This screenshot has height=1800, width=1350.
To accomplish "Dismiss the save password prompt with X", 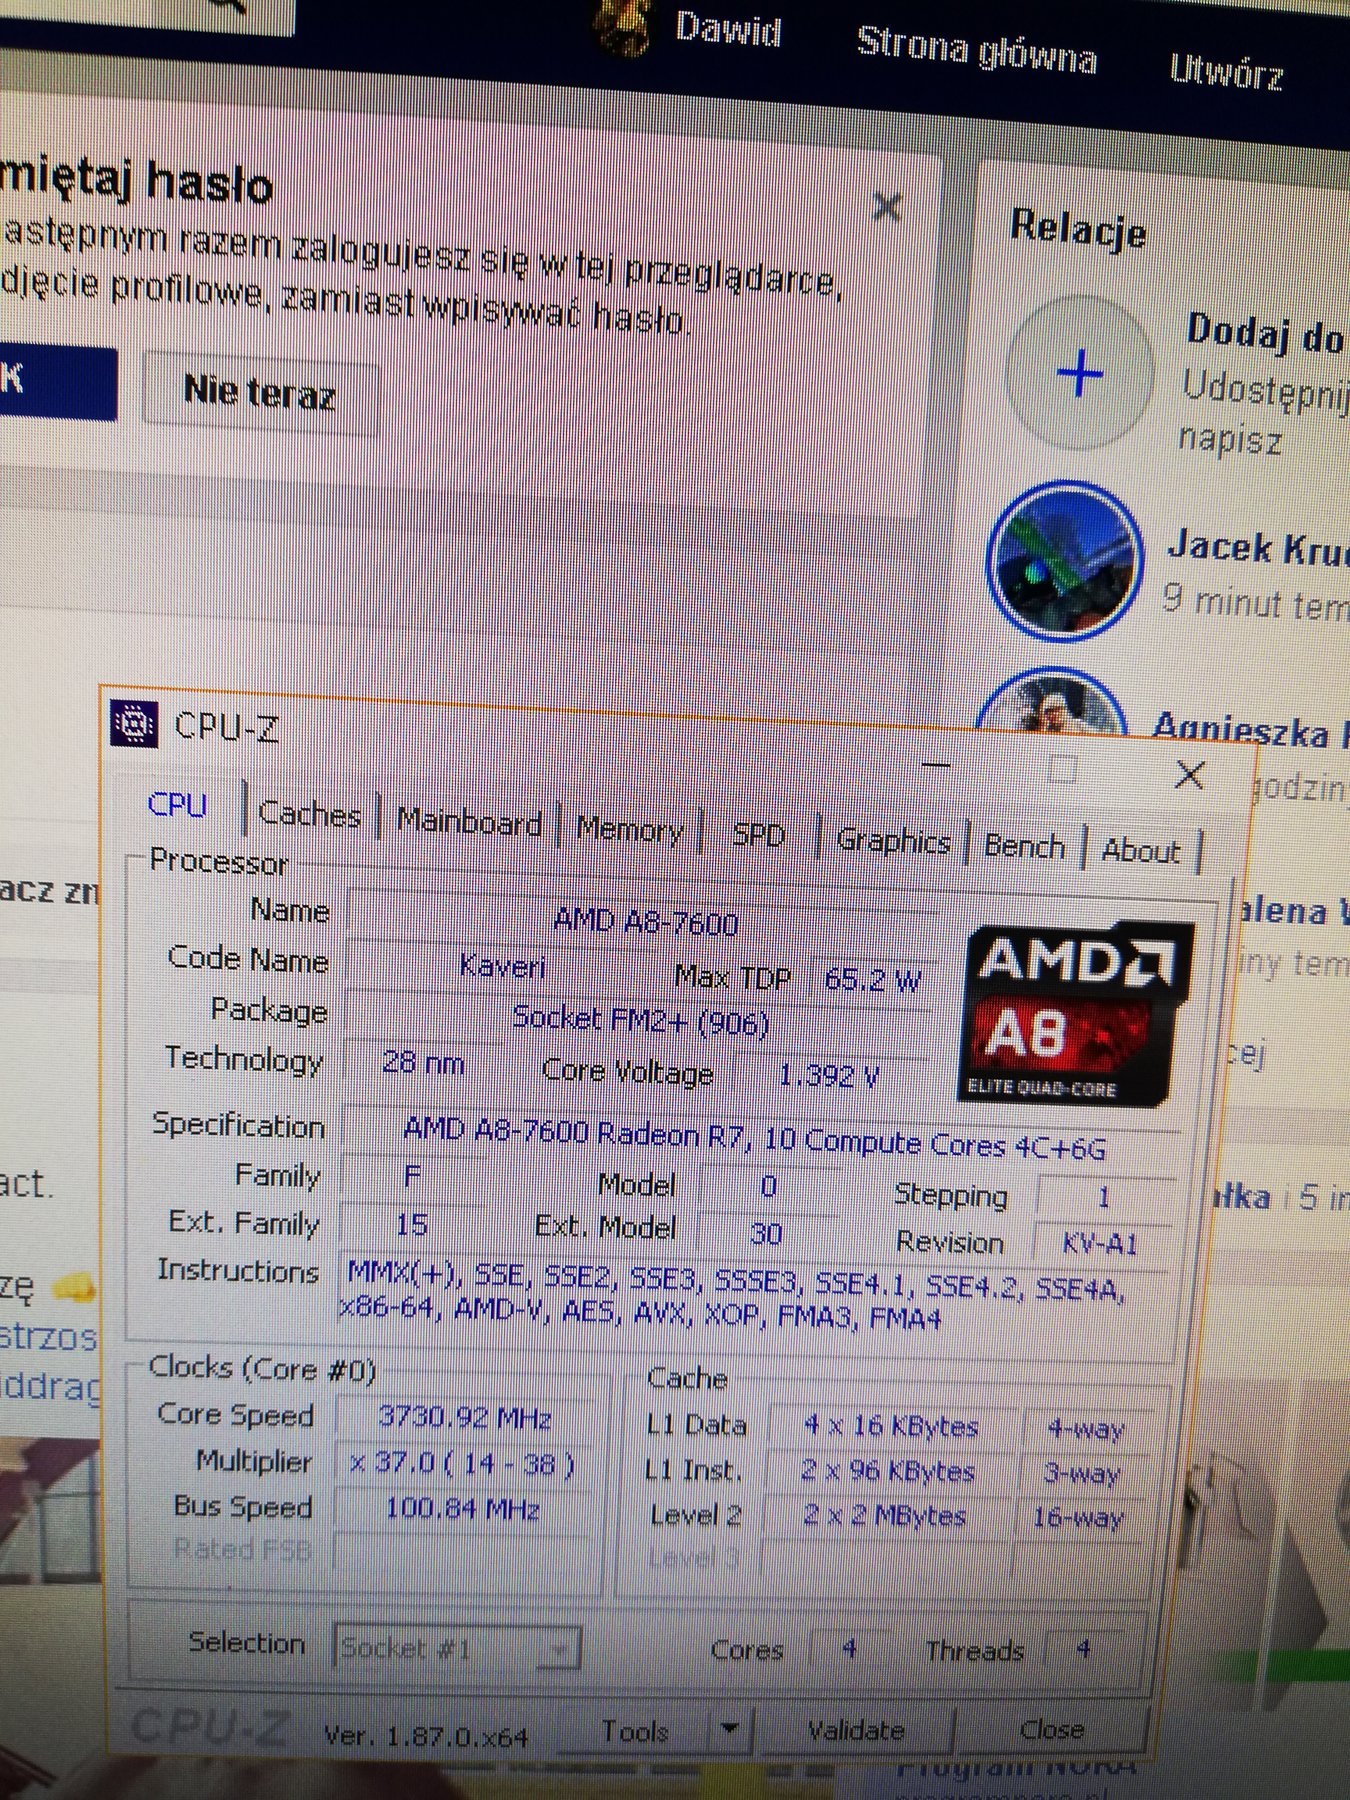I will [886, 207].
